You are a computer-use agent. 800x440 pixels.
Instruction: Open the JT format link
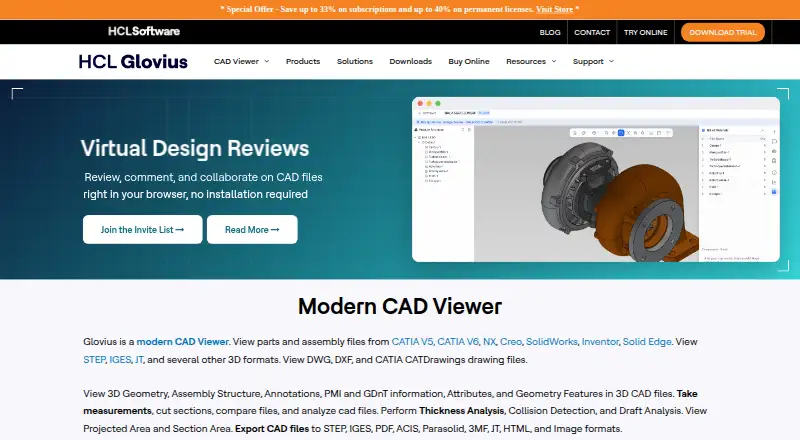tap(139, 359)
